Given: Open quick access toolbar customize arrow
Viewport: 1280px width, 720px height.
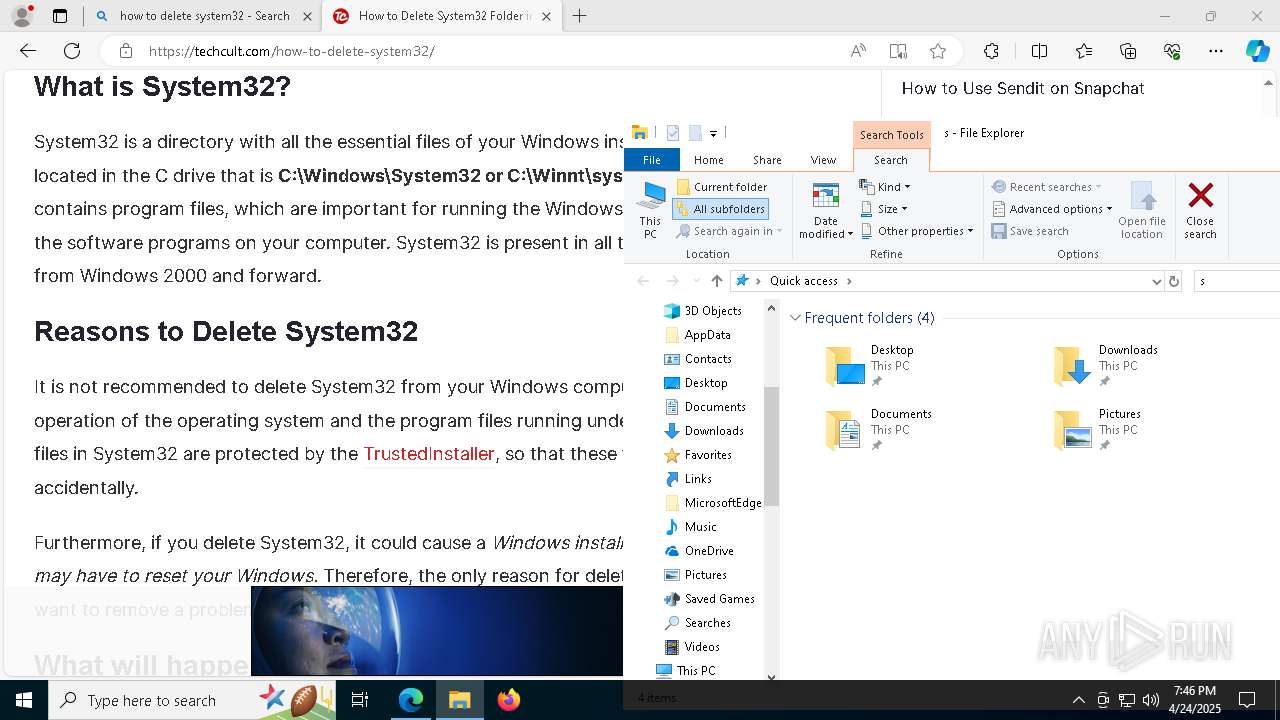Looking at the screenshot, I should [713, 133].
